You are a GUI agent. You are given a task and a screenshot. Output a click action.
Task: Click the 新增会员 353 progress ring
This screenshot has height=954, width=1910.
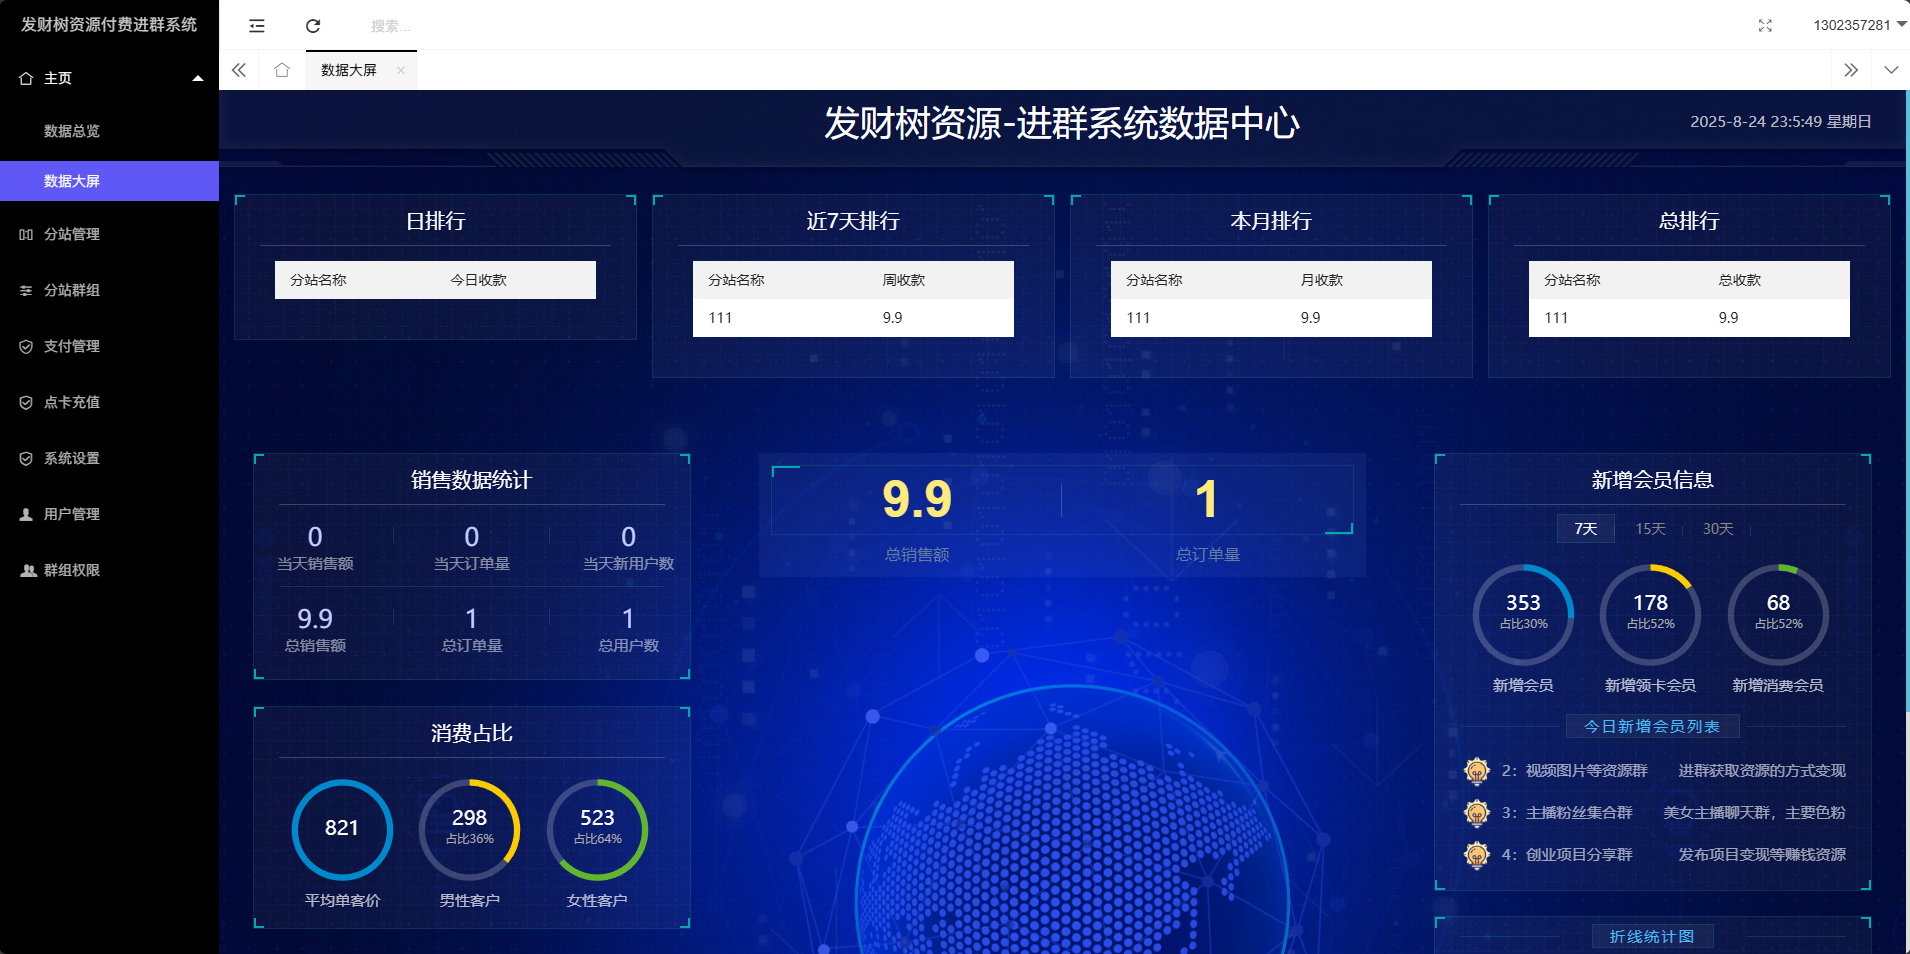pos(1522,614)
